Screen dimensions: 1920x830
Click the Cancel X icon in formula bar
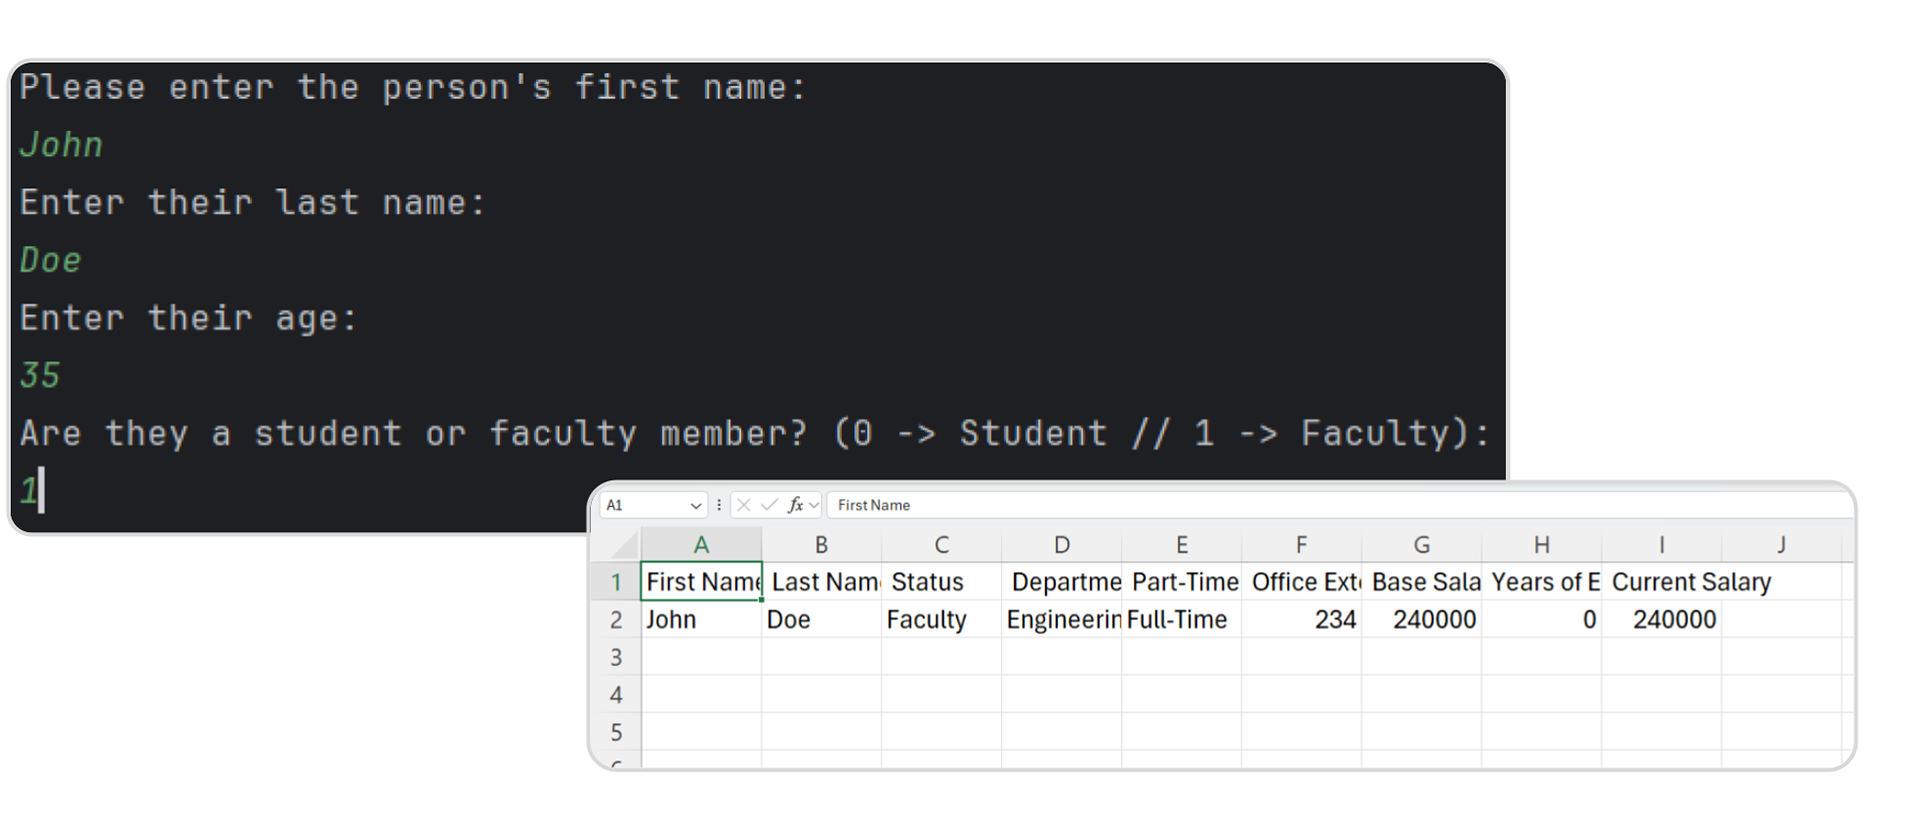743,505
